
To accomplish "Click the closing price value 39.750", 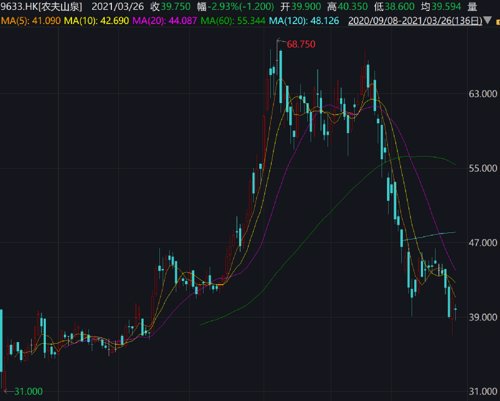I will click(x=176, y=6).
